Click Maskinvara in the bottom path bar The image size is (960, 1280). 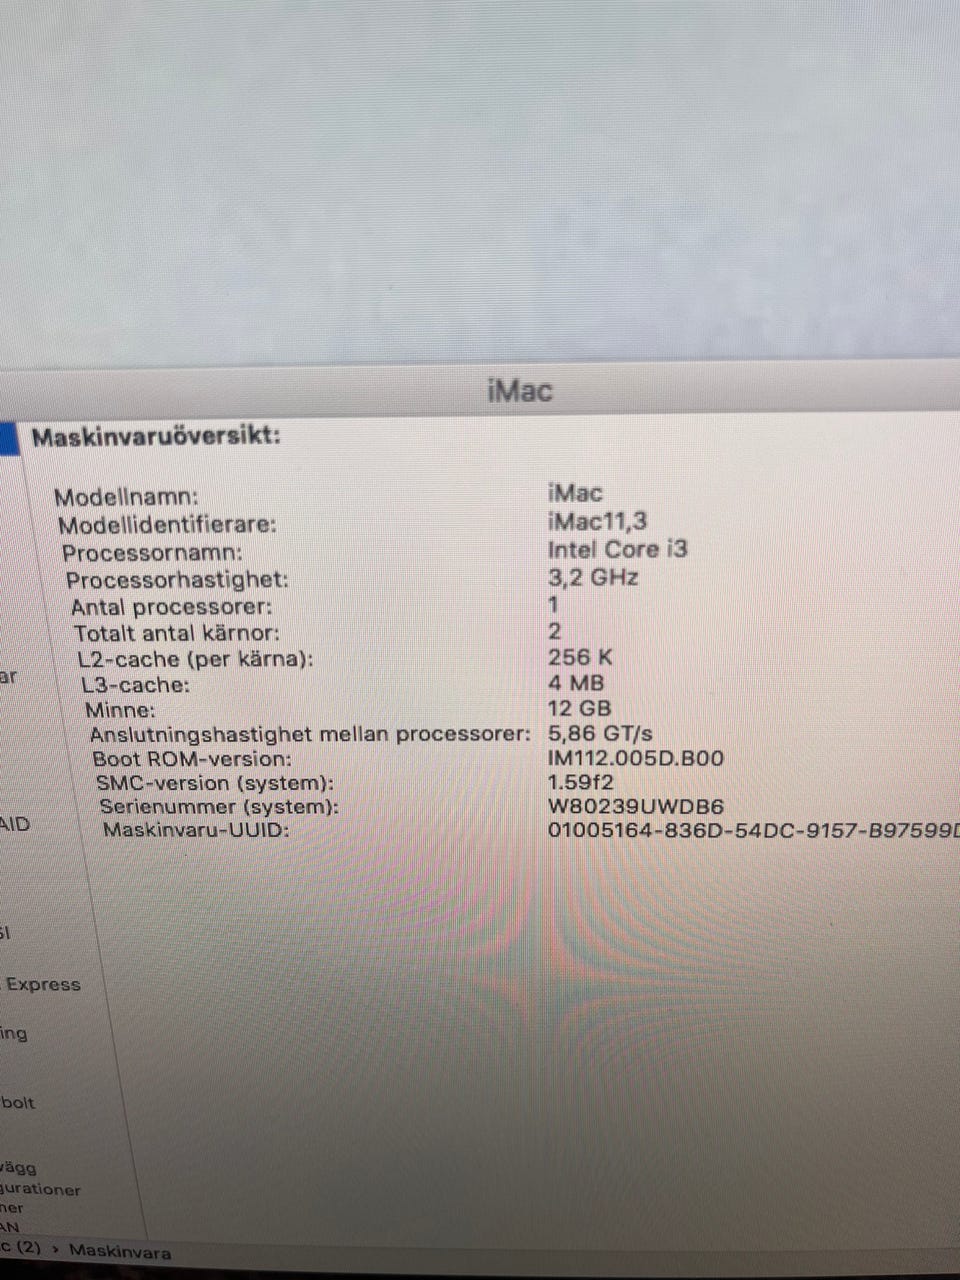[x=120, y=1251]
